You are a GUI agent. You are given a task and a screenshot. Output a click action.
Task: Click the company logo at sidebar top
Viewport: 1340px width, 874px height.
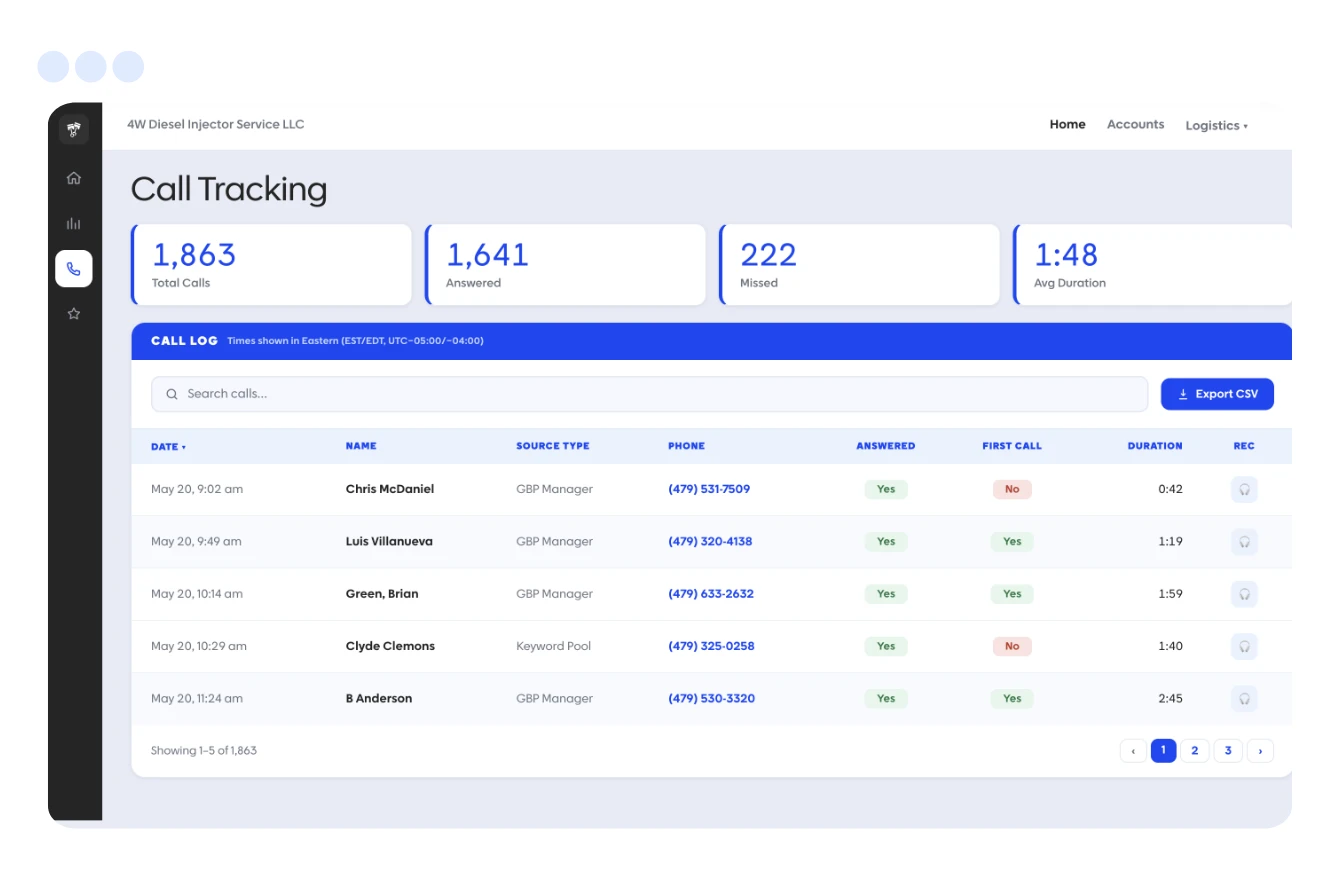coord(74,129)
